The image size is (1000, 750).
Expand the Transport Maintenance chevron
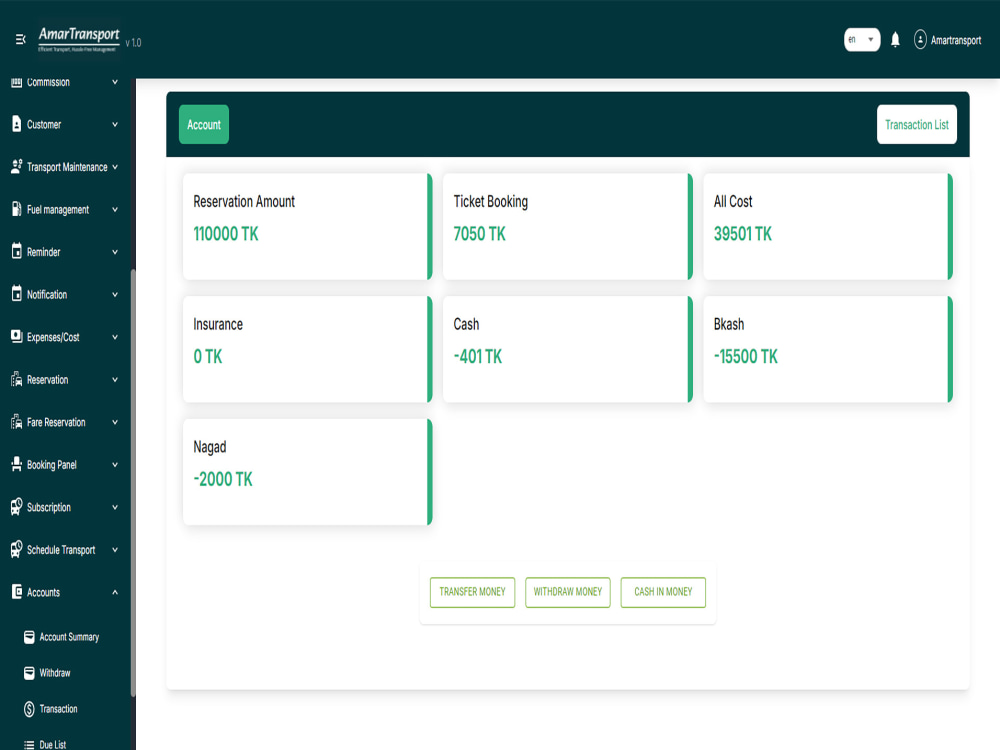click(115, 167)
